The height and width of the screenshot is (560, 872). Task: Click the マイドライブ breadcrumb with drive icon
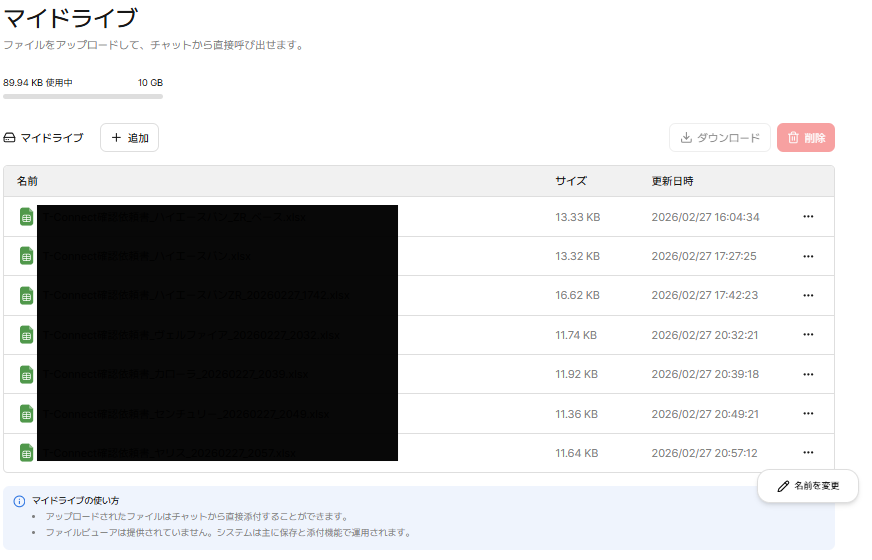(x=43, y=137)
